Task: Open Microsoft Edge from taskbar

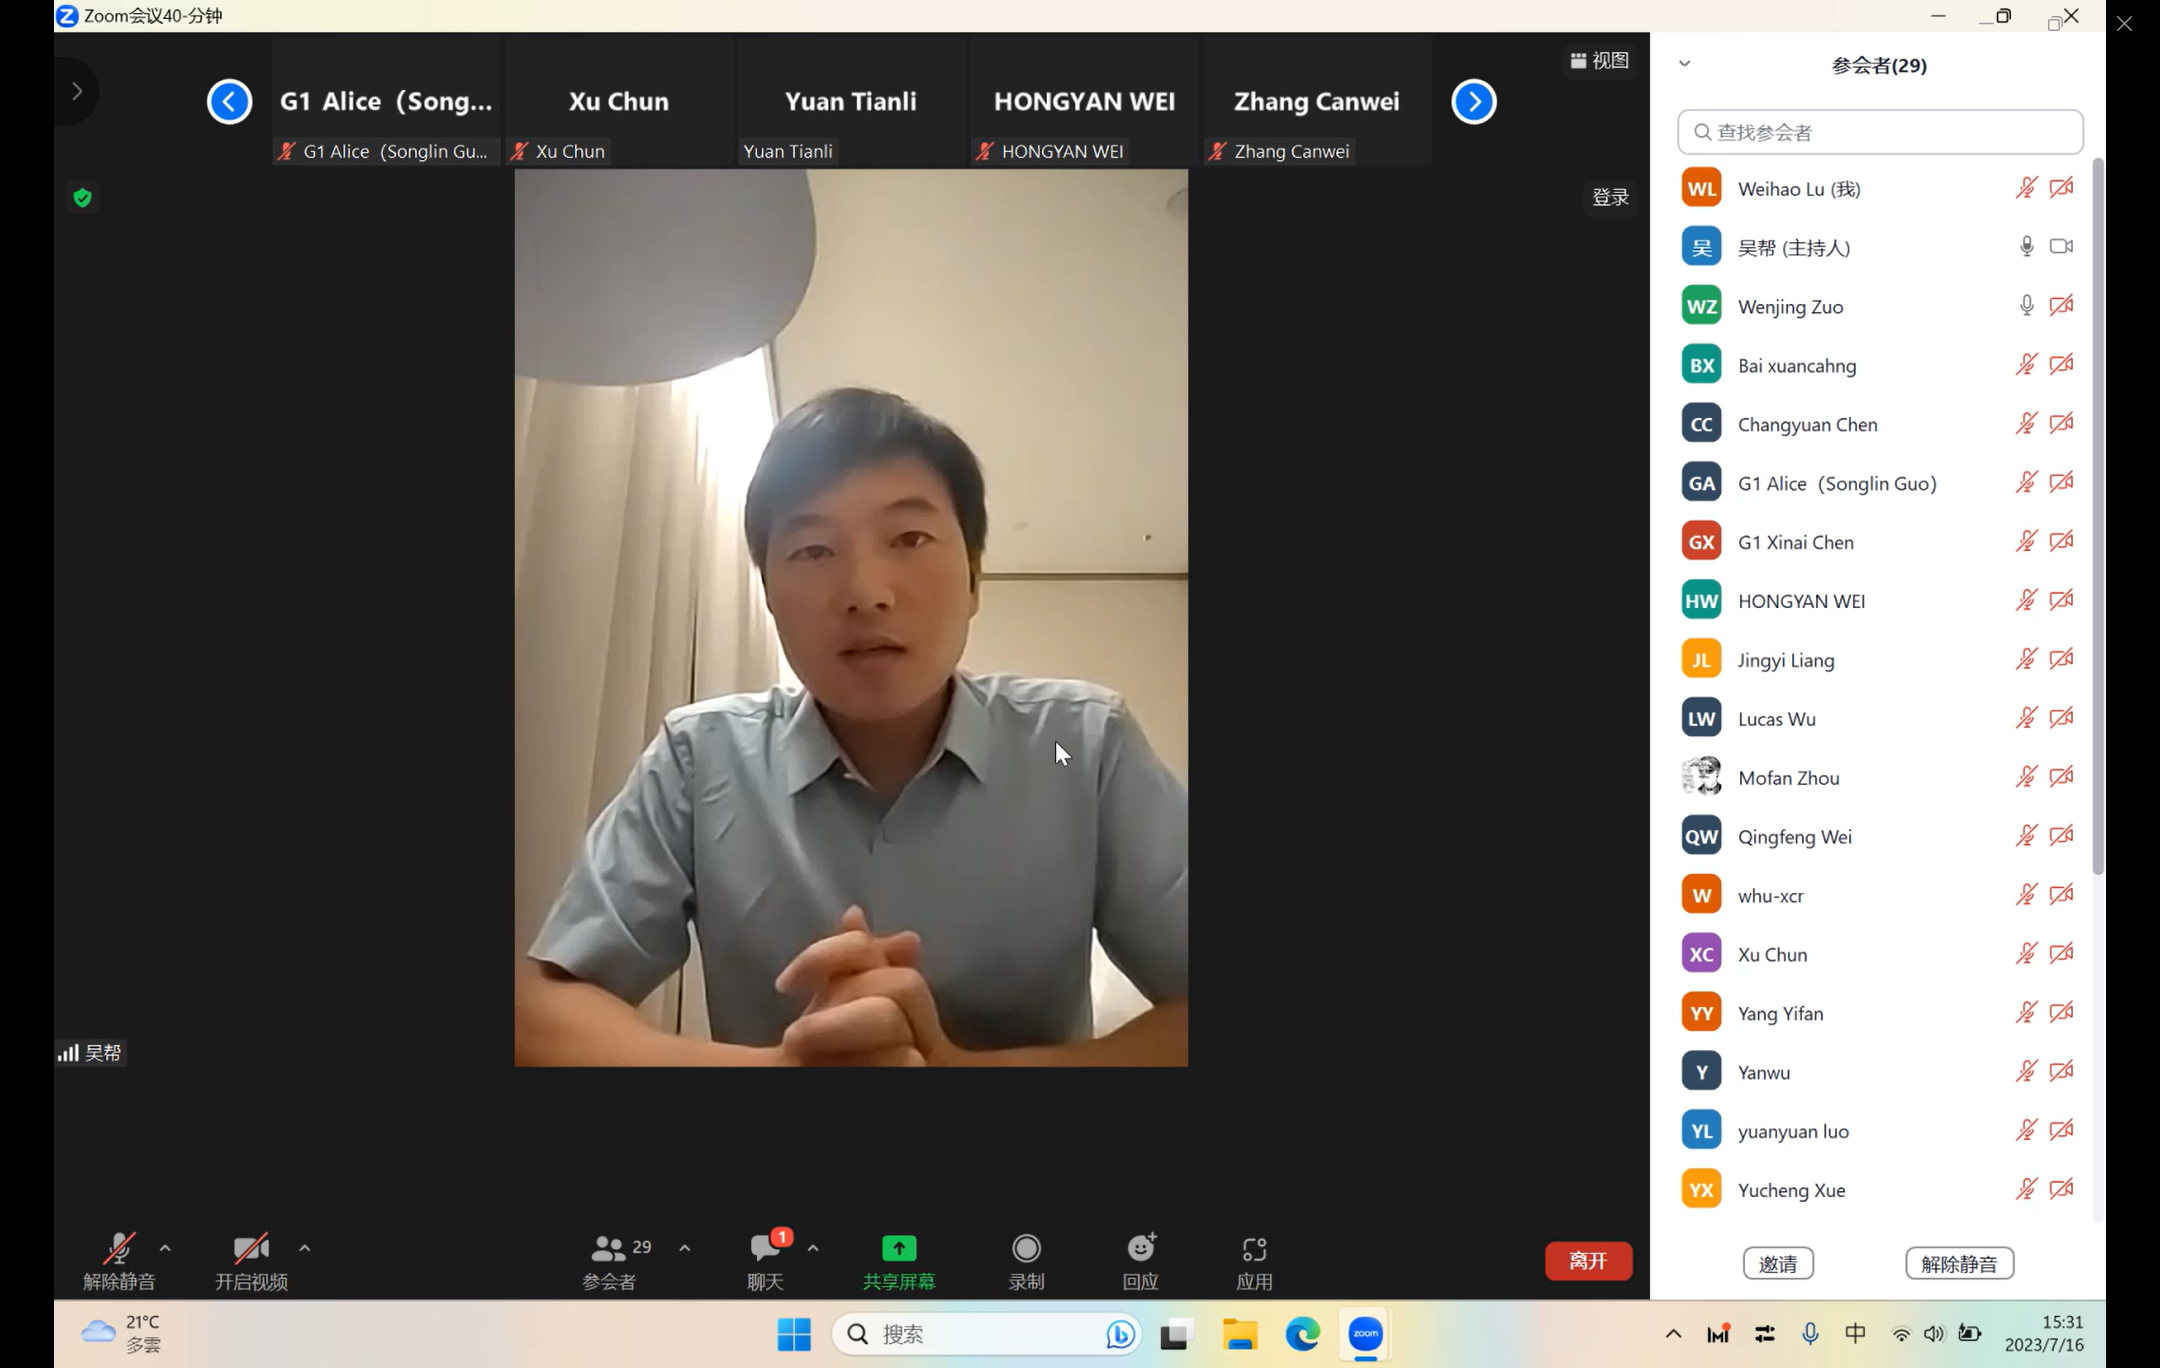Action: coord(1302,1334)
